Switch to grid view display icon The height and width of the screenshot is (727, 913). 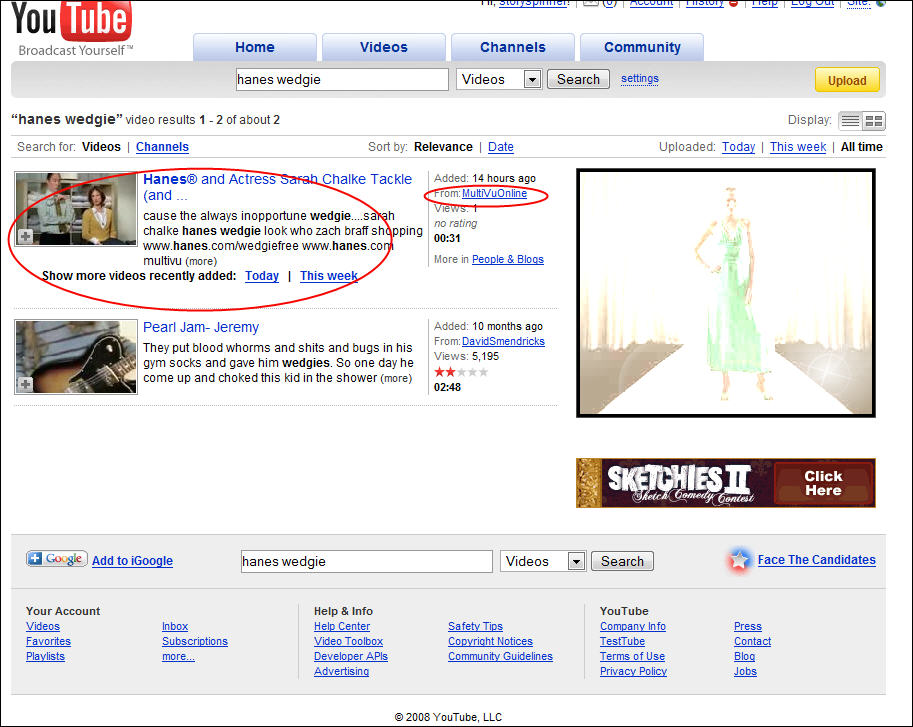coord(874,121)
